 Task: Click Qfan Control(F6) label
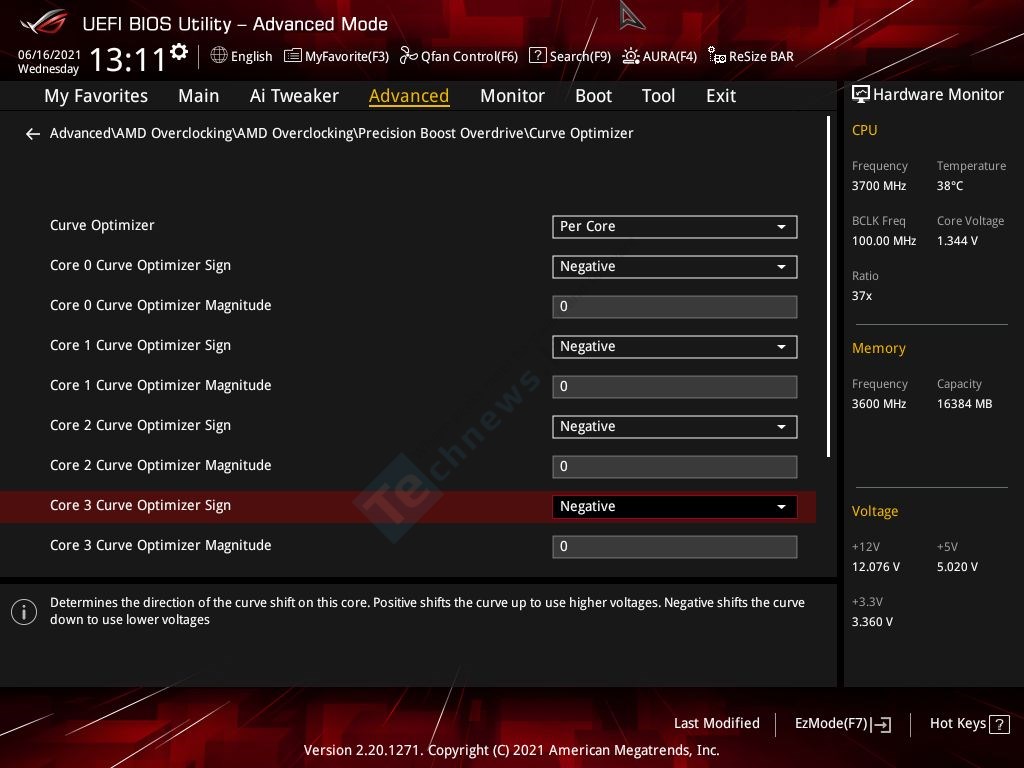[x=469, y=56]
